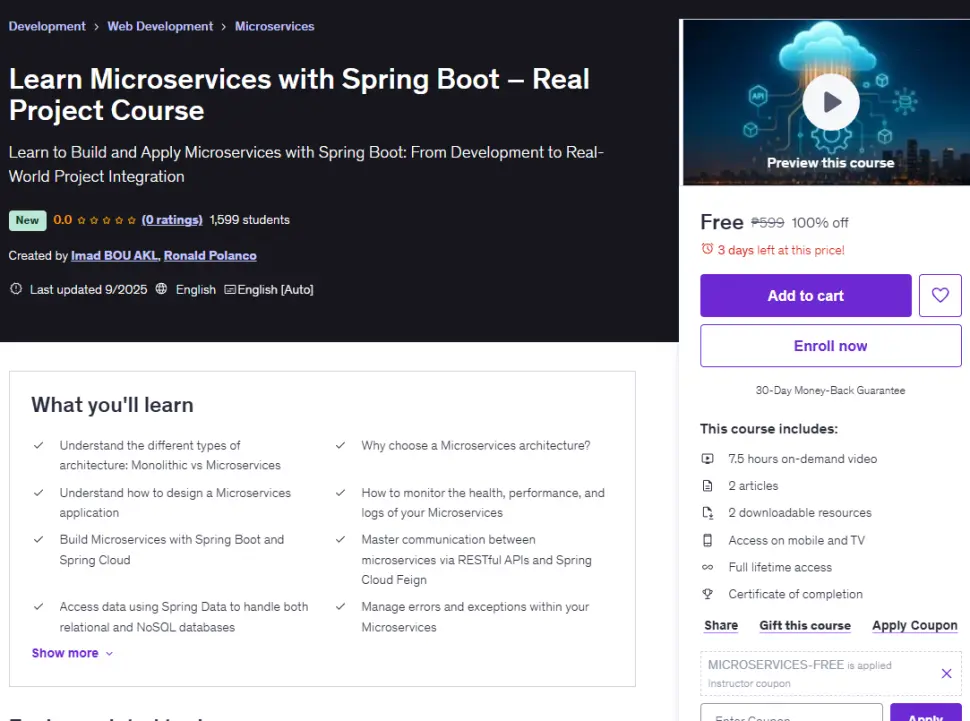Click '7.5 hours on-demand video' text

[x=802, y=459]
